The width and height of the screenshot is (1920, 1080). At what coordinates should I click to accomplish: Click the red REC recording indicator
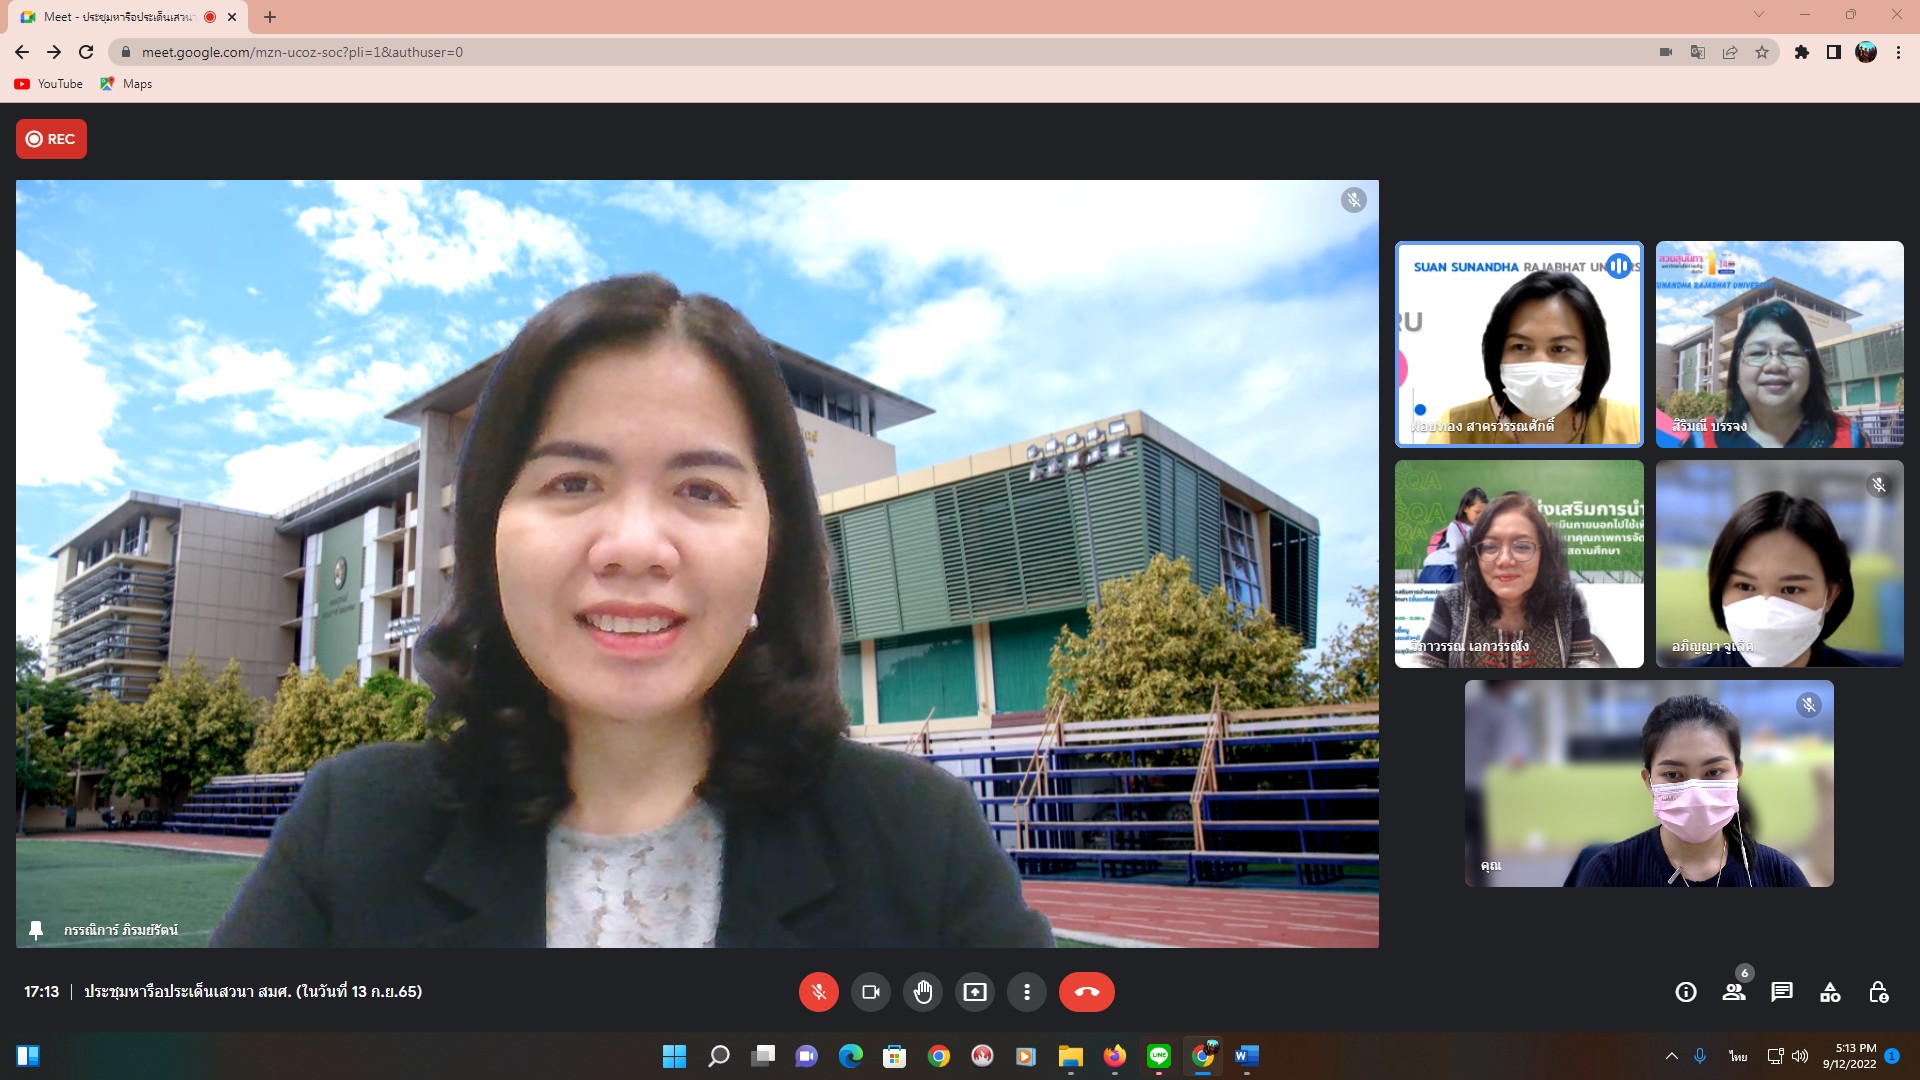51,139
